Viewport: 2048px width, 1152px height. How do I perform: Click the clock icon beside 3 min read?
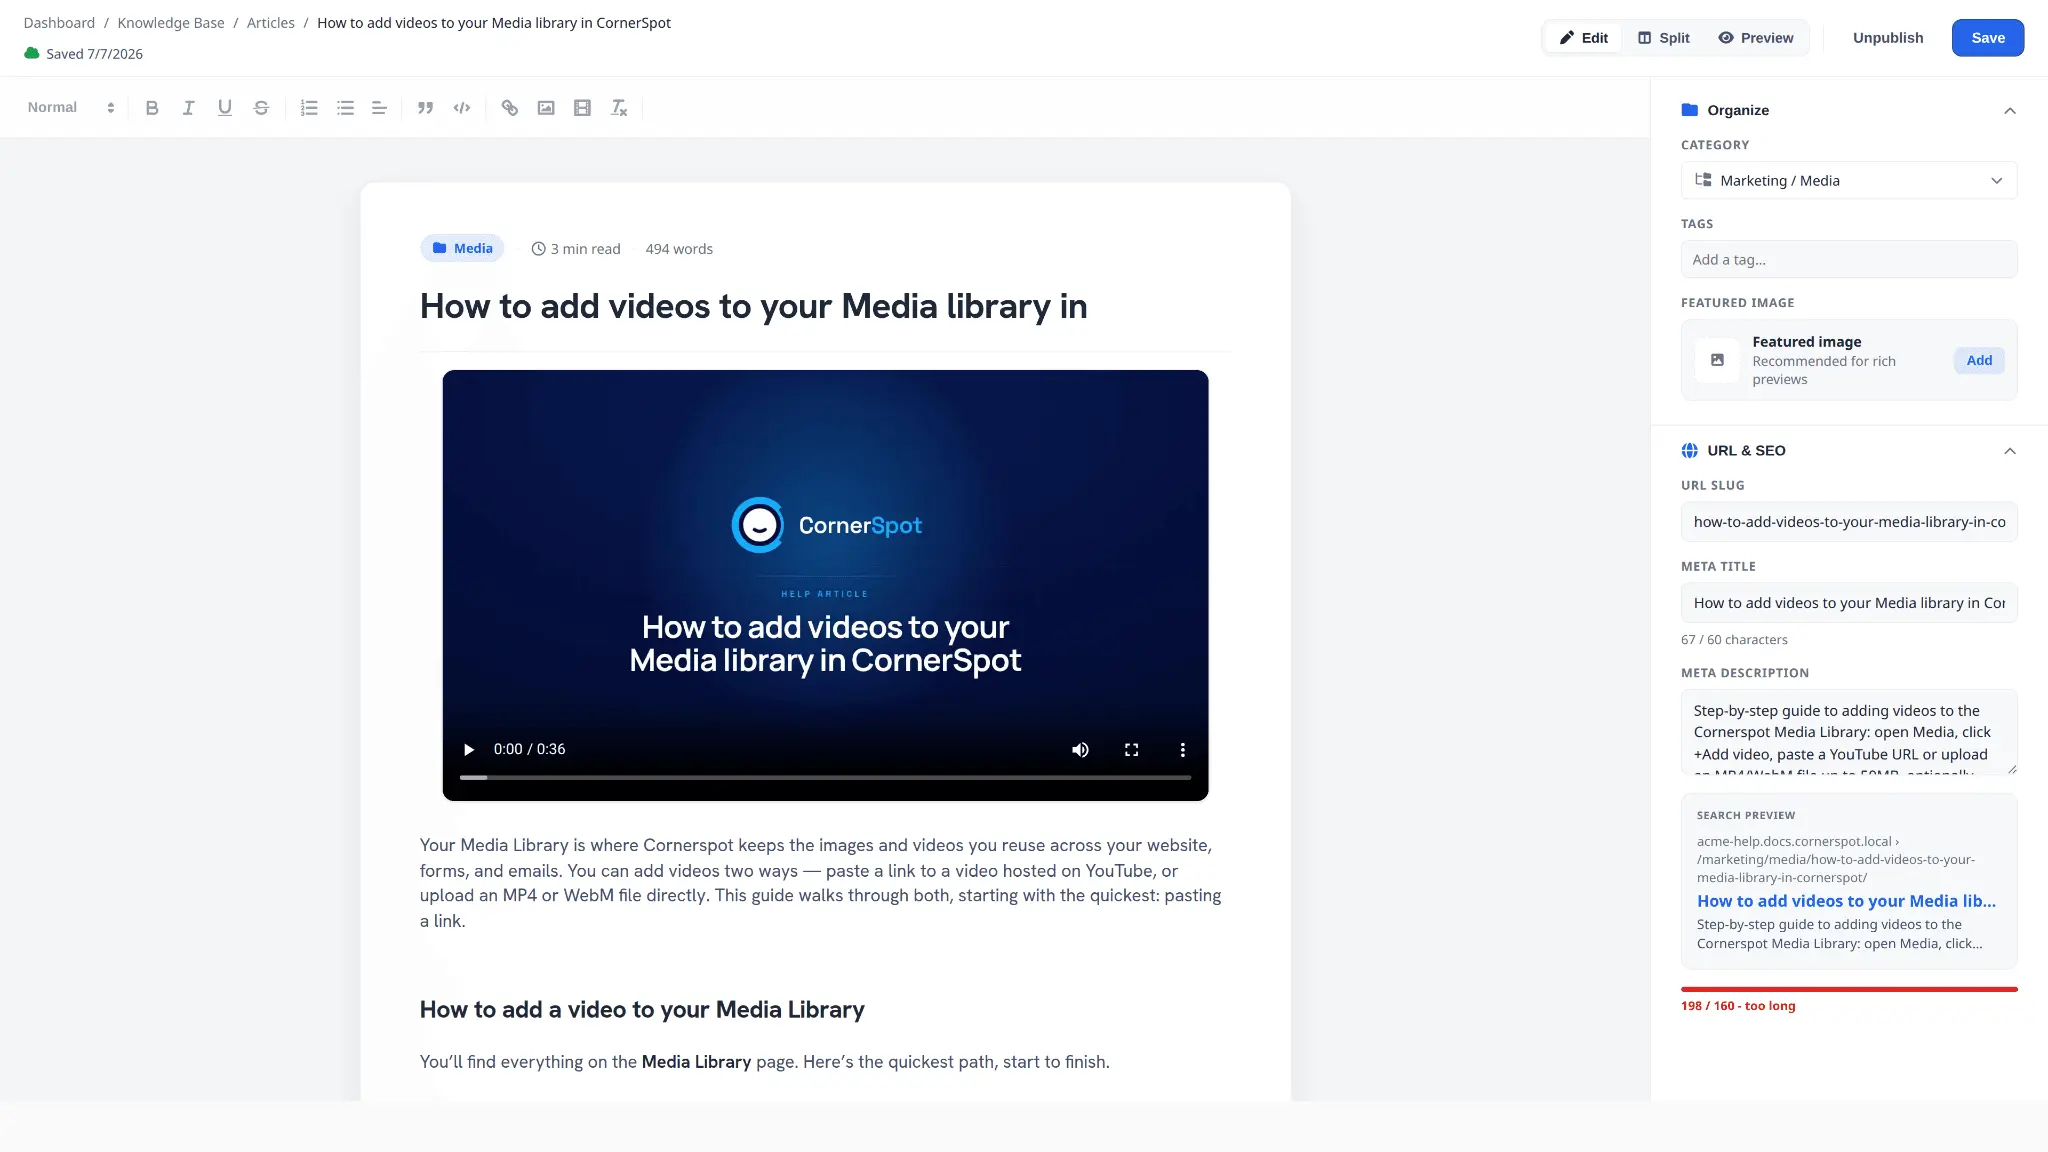tap(538, 249)
